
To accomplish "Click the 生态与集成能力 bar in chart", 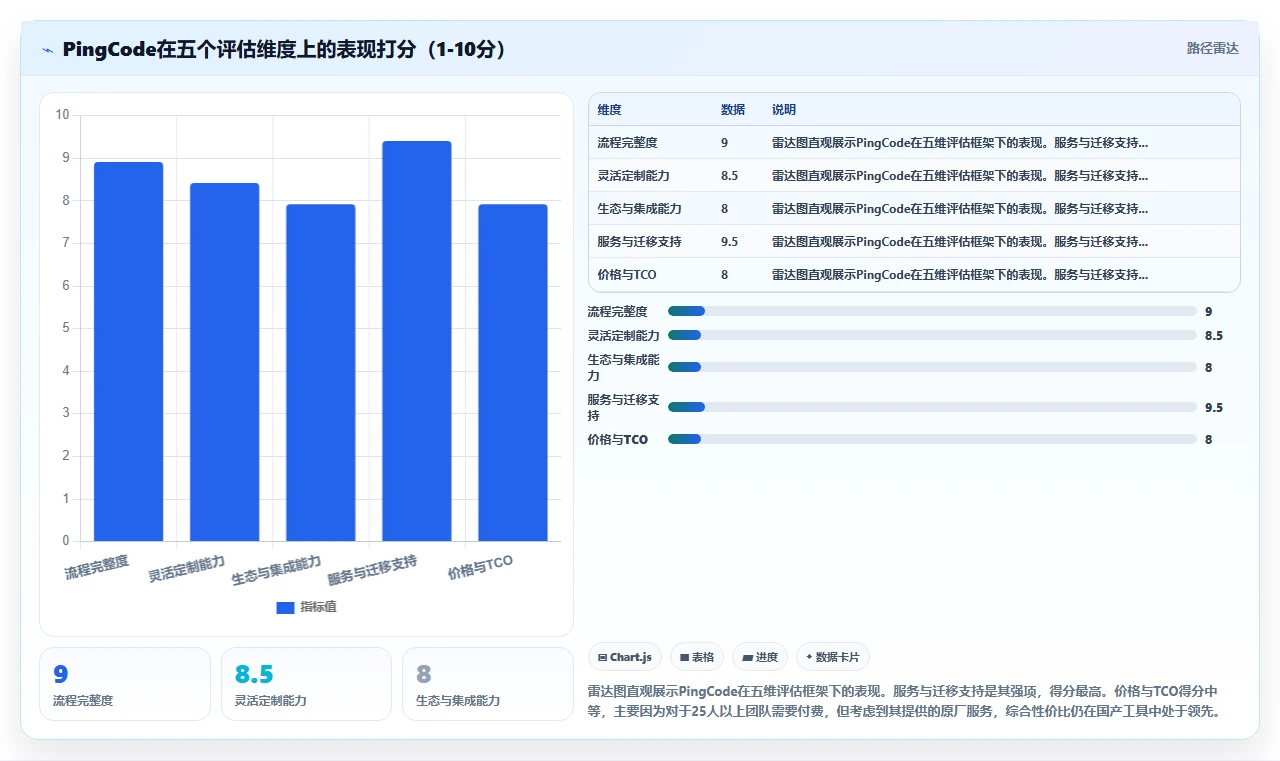I will click(320, 373).
